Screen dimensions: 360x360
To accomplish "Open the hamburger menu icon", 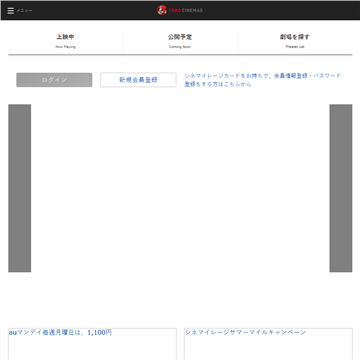I will point(11,11).
